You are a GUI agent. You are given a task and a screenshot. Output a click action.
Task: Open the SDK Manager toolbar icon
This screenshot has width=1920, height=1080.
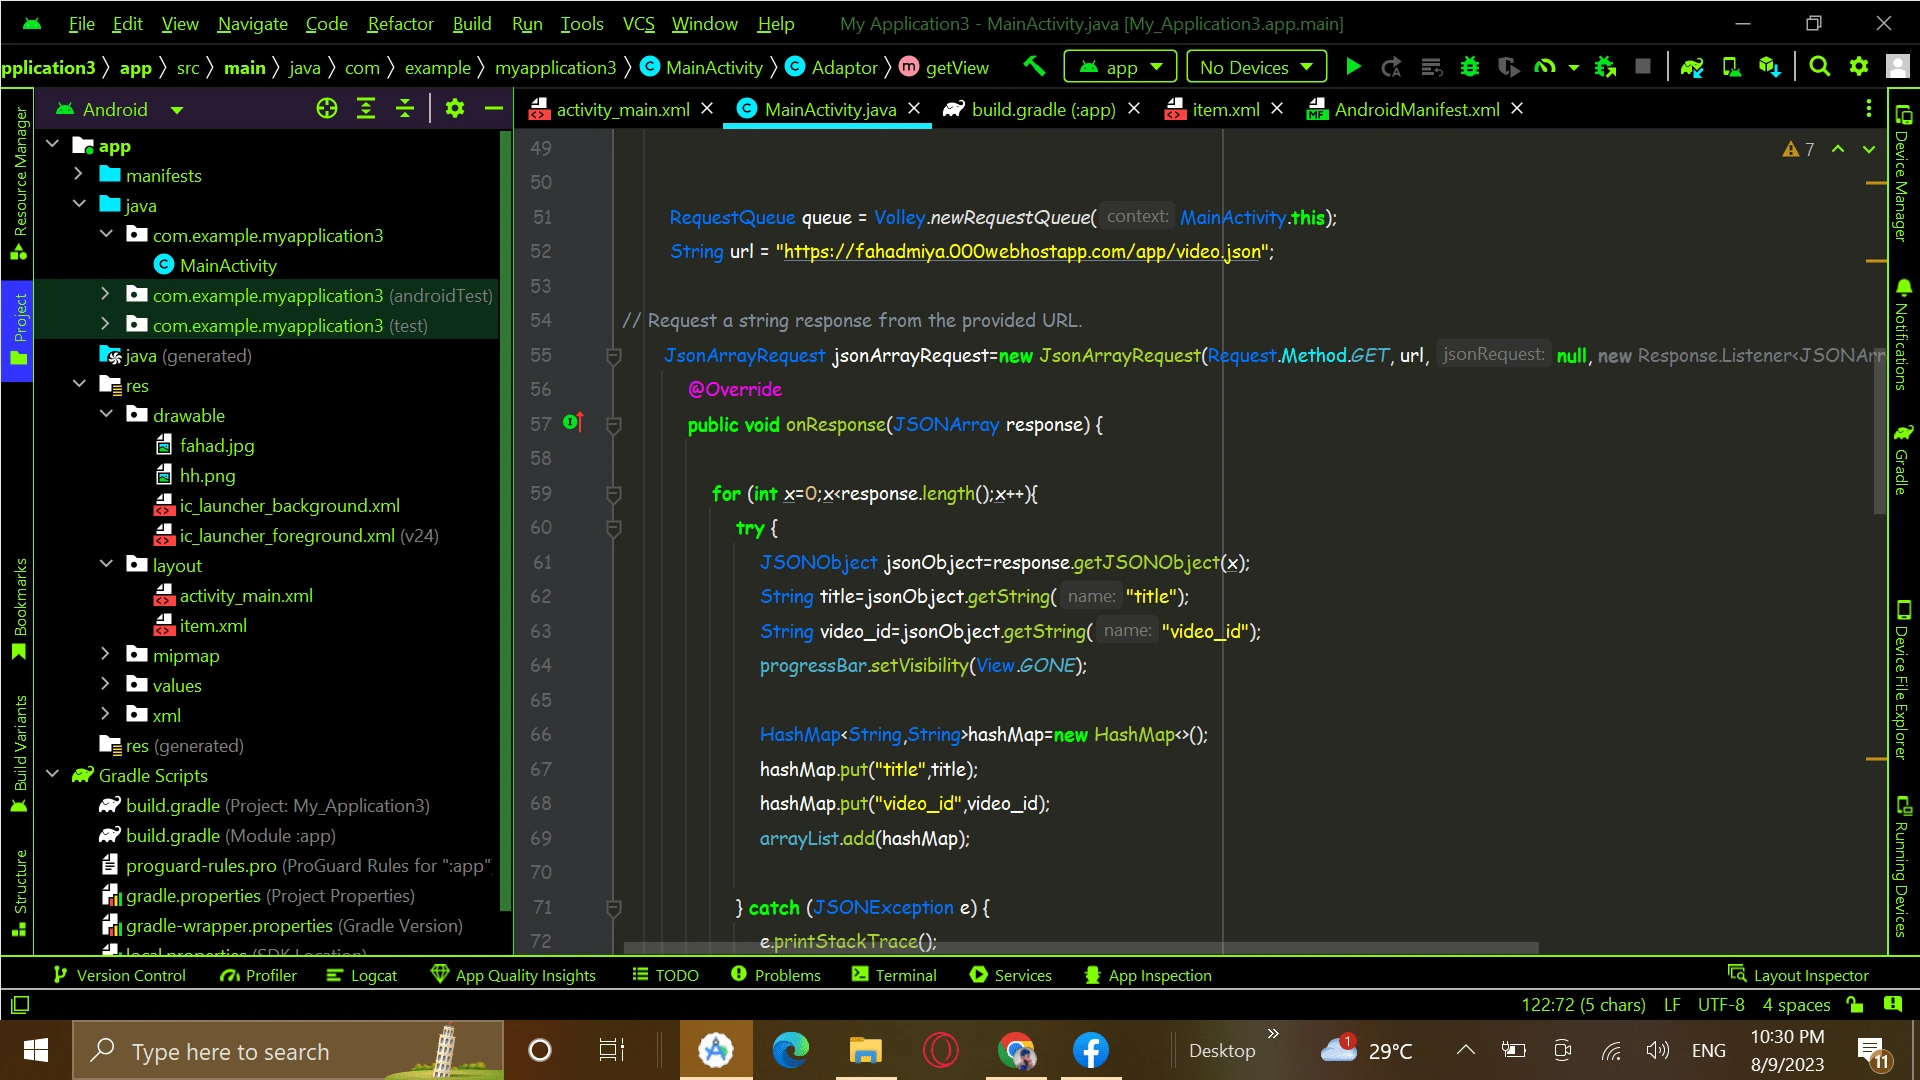click(x=1769, y=67)
